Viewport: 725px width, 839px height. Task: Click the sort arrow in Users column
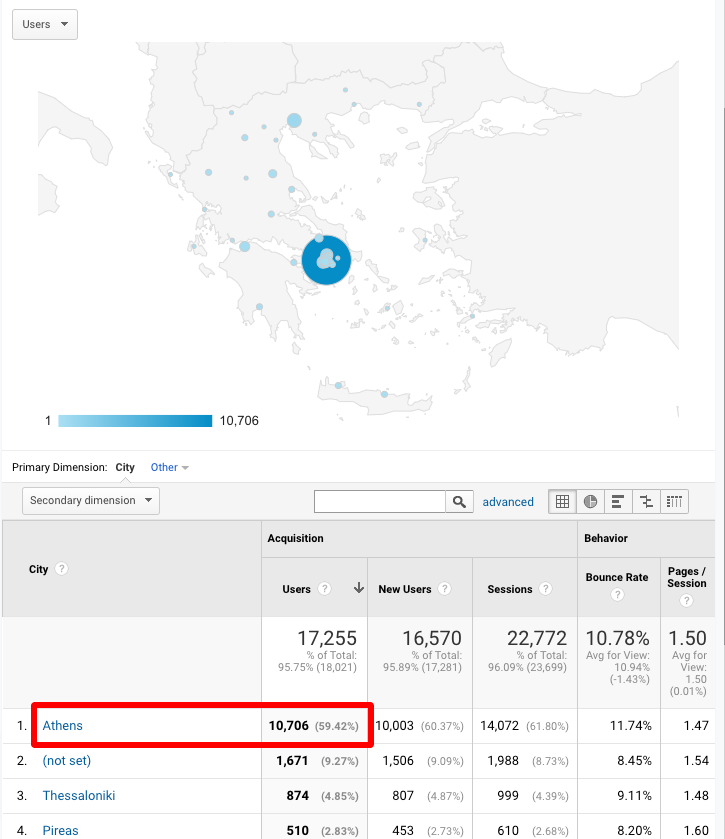click(x=358, y=589)
